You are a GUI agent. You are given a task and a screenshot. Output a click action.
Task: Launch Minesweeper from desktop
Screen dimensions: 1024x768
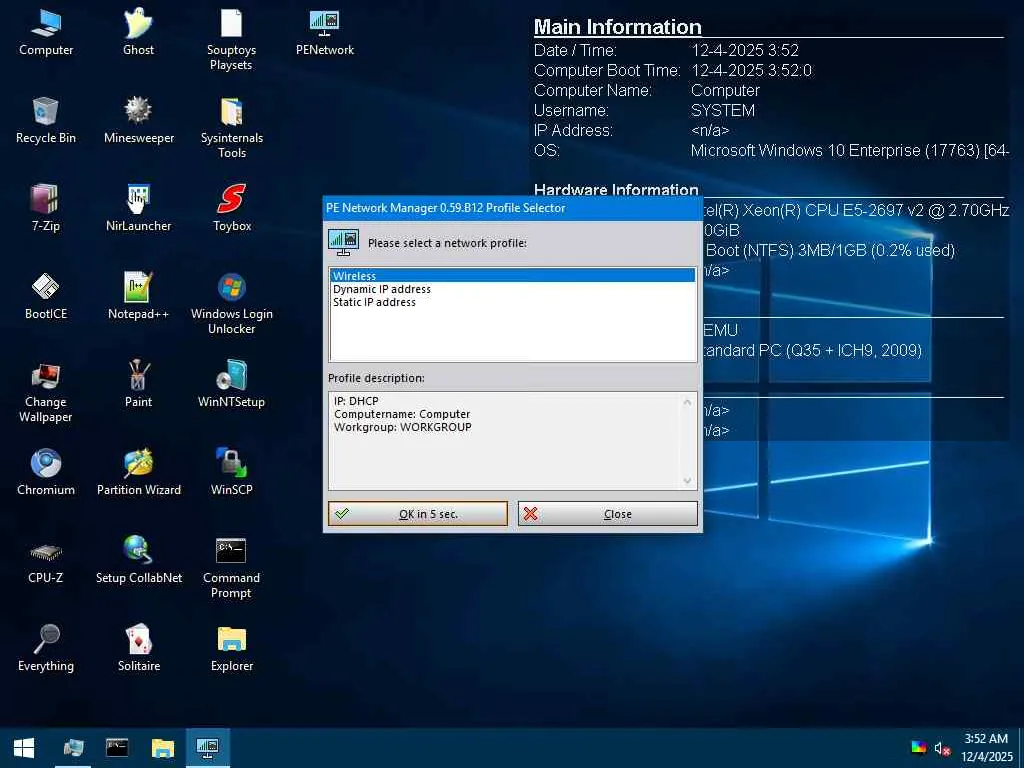pyautogui.click(x=138, y=121)
